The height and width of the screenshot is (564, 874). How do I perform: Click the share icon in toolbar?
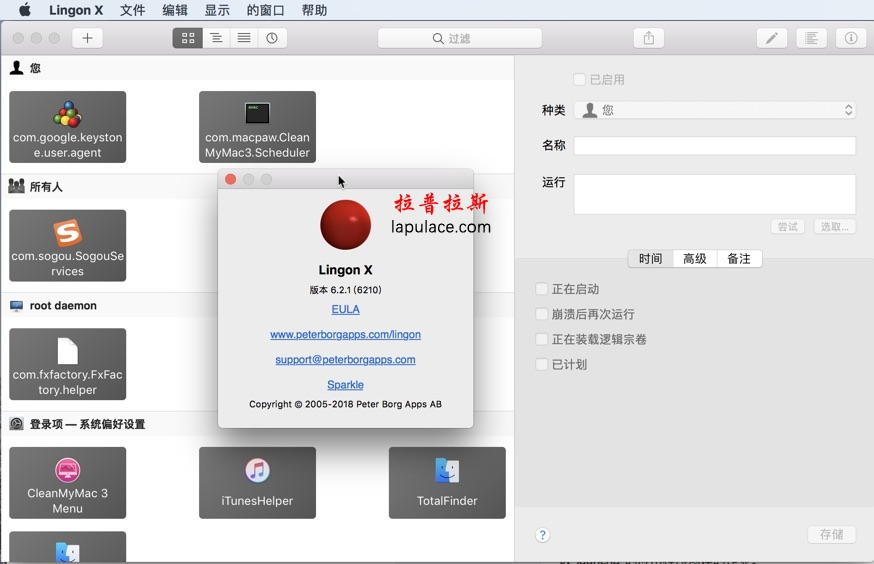648,38
